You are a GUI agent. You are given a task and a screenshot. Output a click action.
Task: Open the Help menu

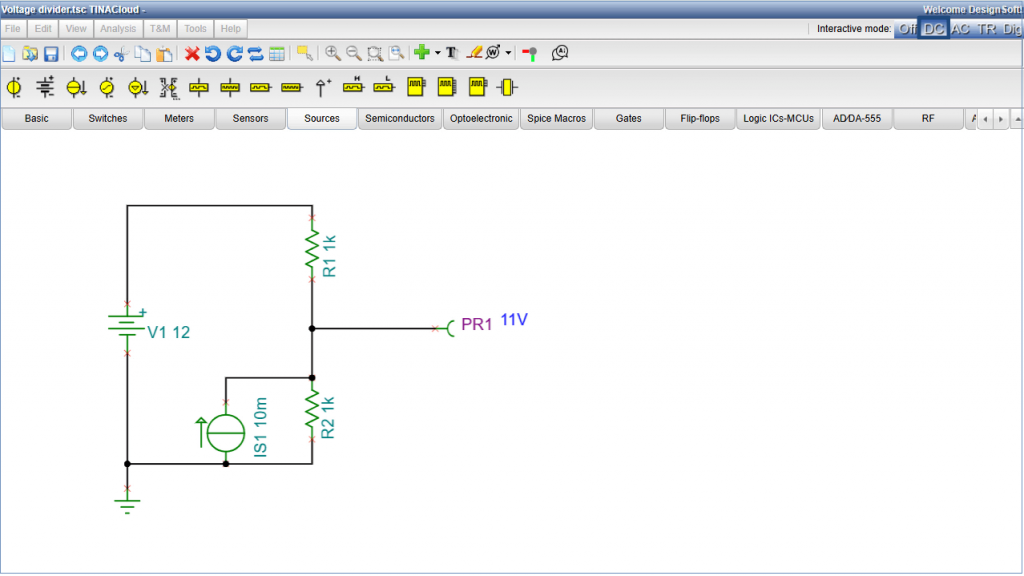(231, 29)
